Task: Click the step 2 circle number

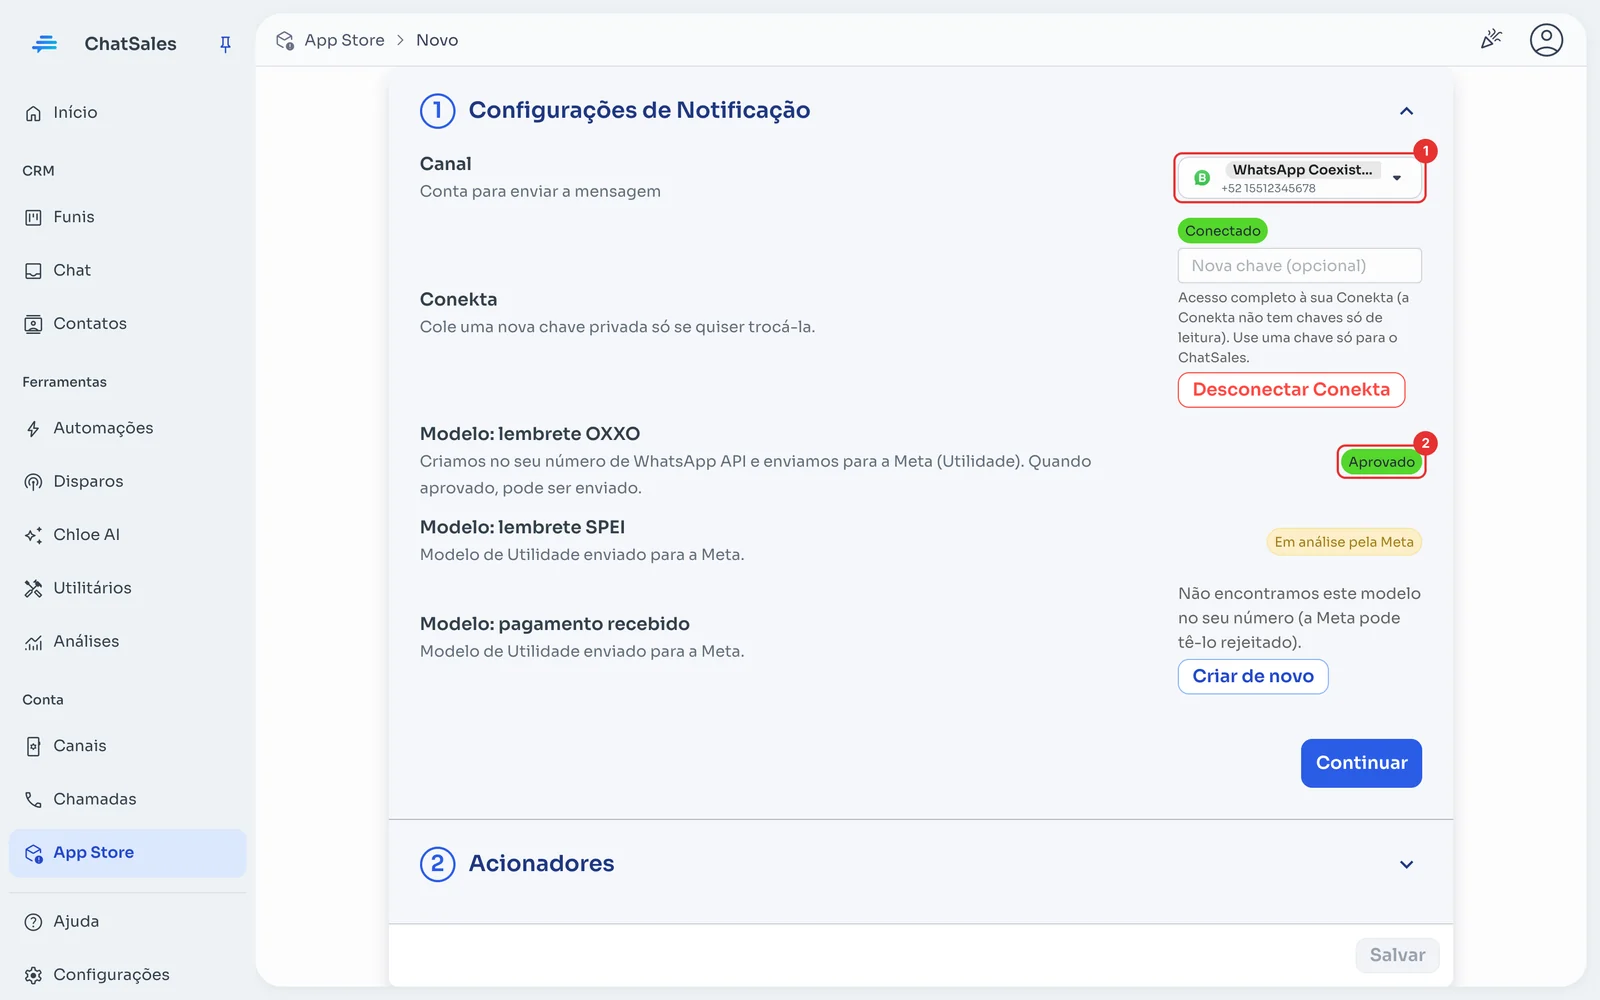Action: [x=437, y=864]
